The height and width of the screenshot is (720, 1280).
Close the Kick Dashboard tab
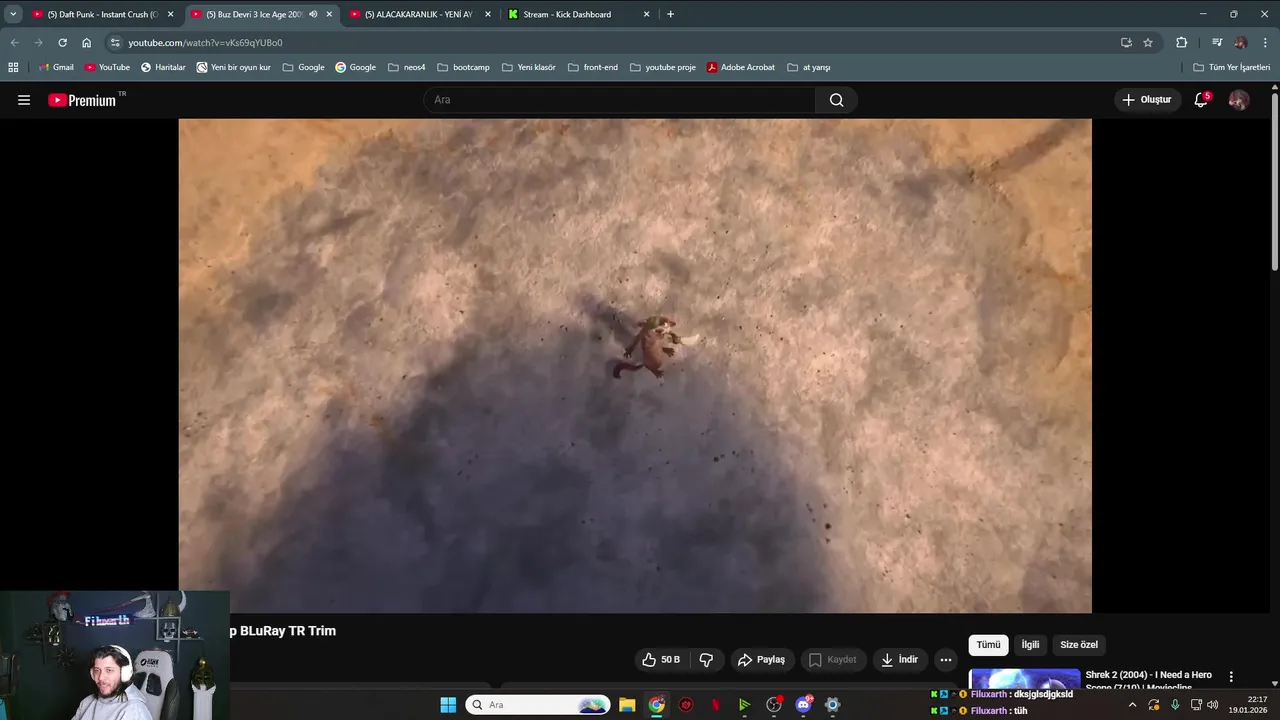point(646,14)
